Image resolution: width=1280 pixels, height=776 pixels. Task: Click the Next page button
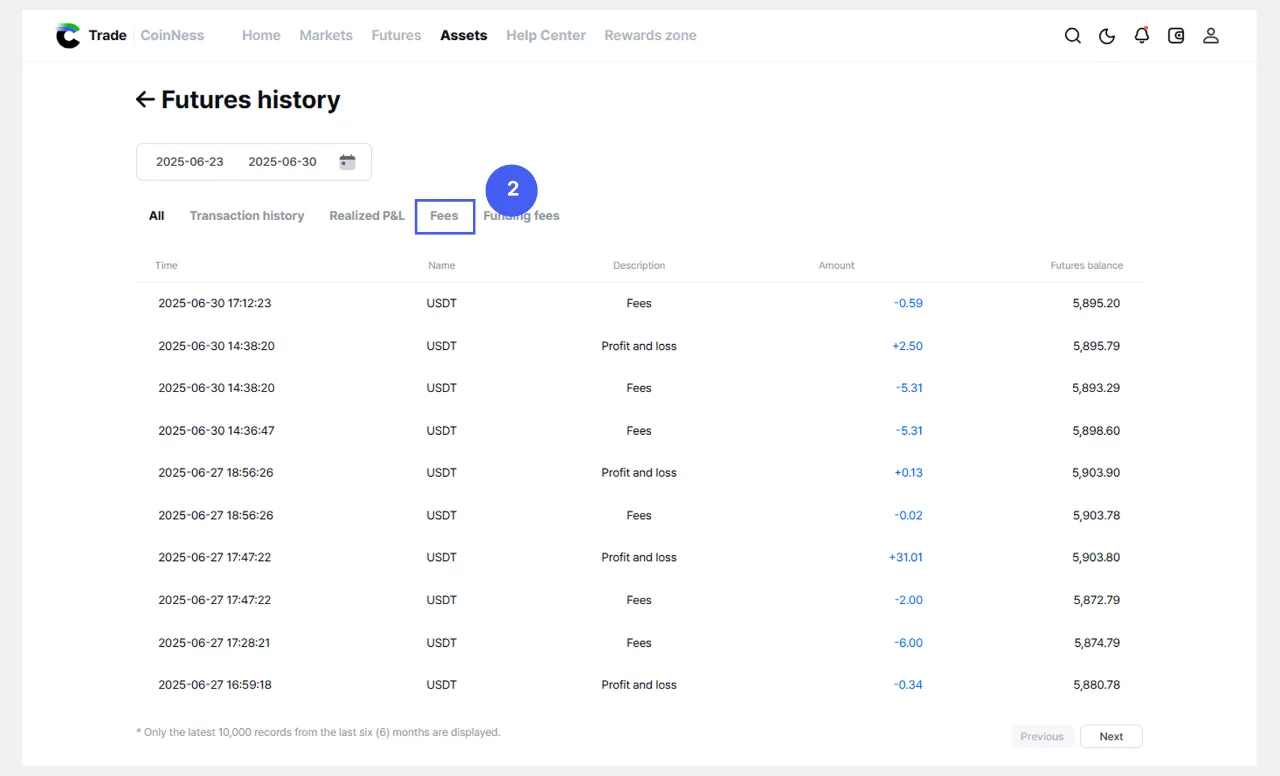(x=1111, y=737)
